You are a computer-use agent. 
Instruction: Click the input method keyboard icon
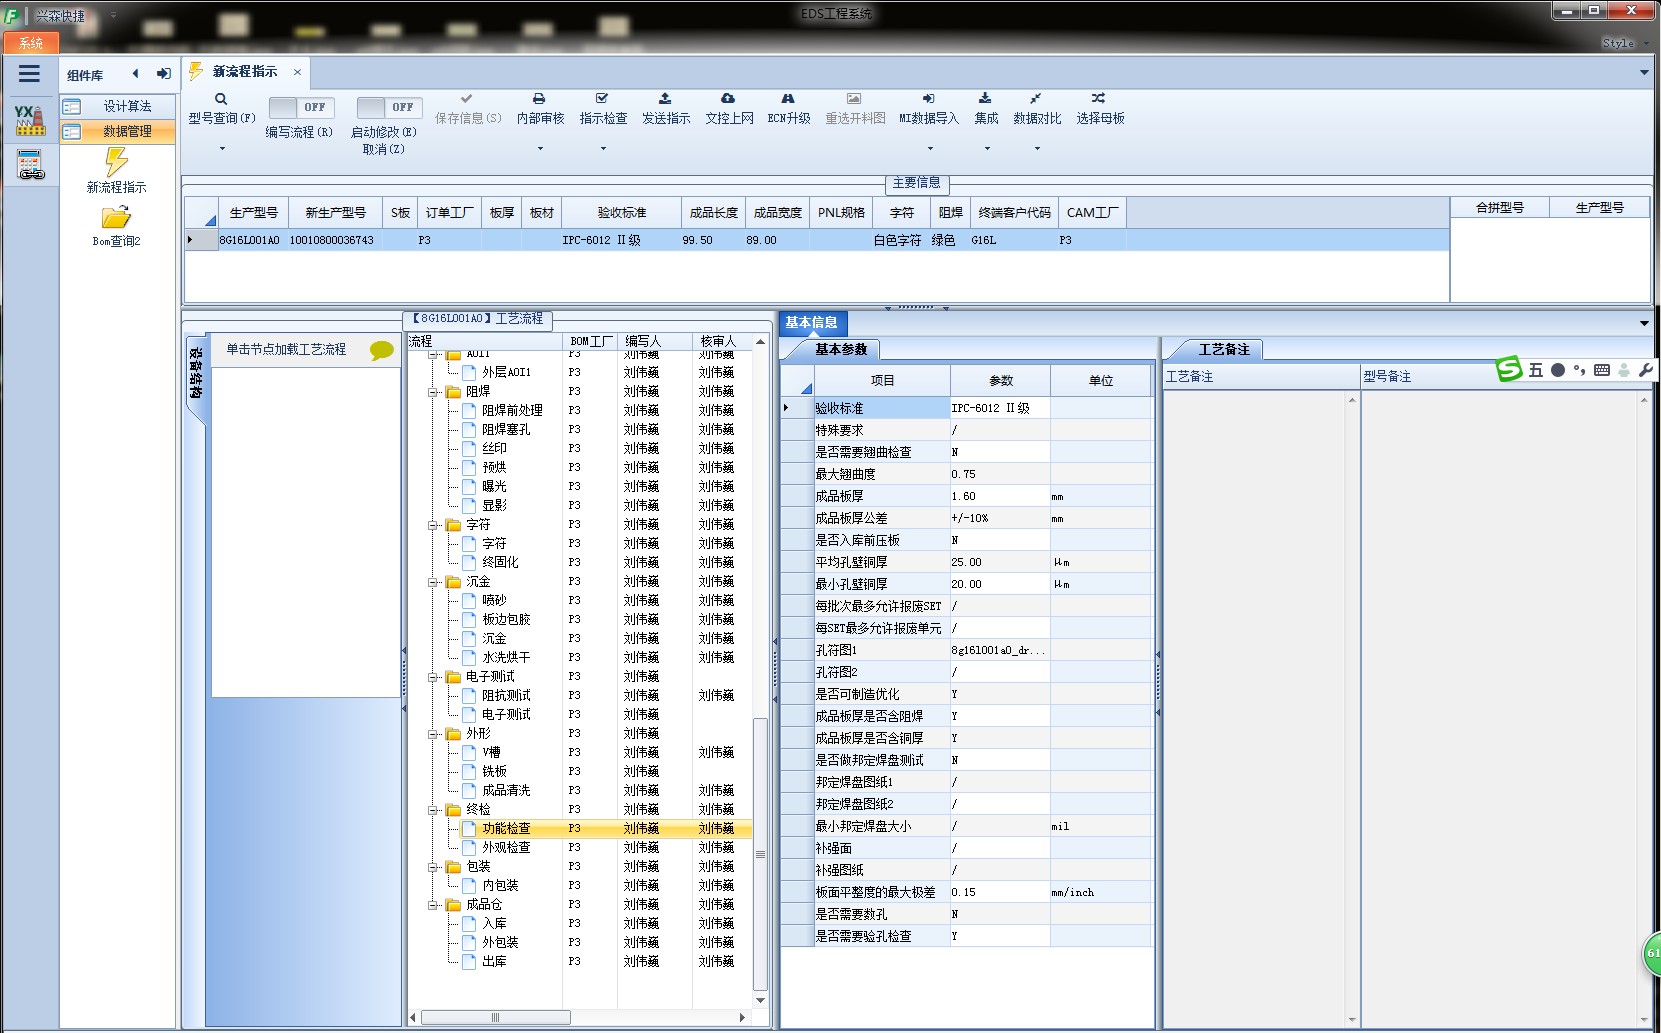coord(1602,370)
